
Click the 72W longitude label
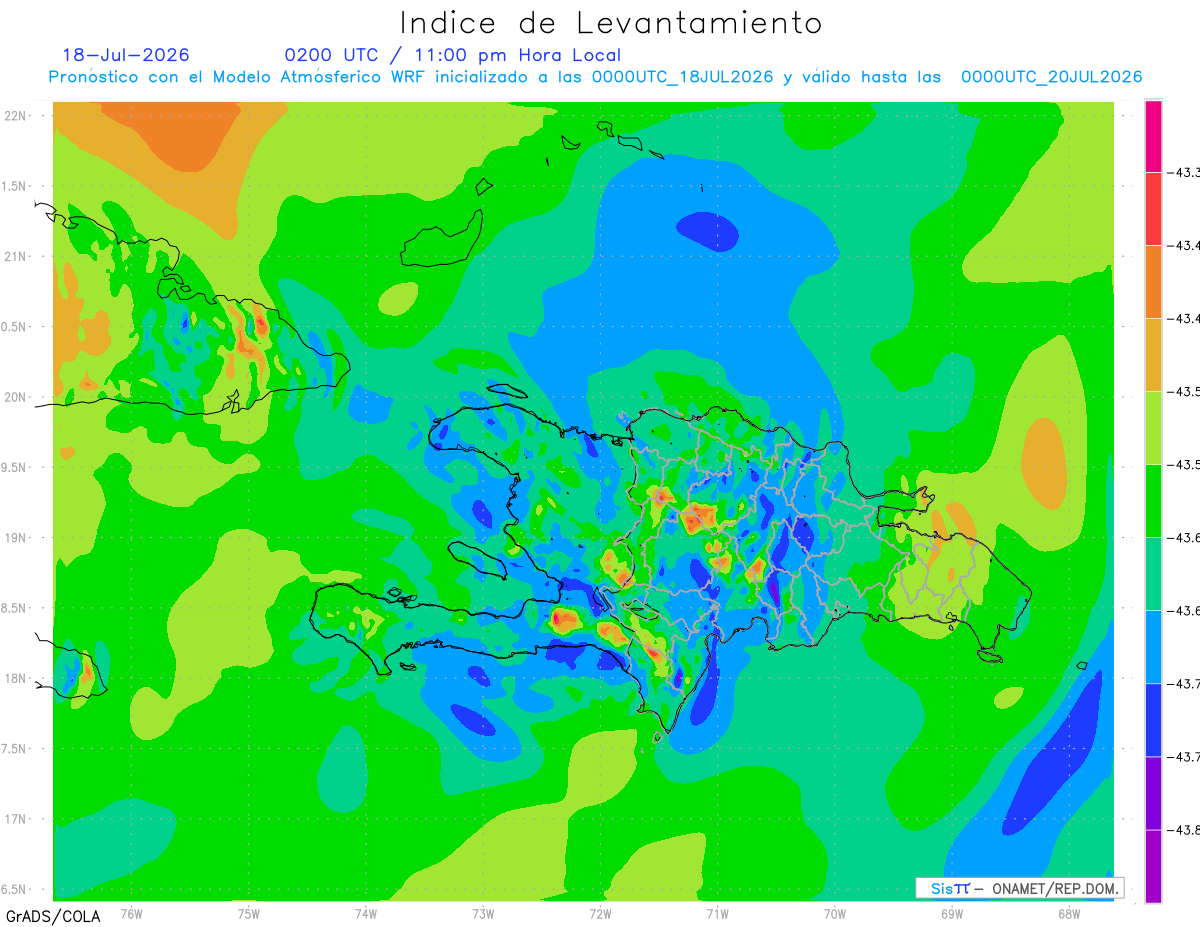tap(600, 913)
